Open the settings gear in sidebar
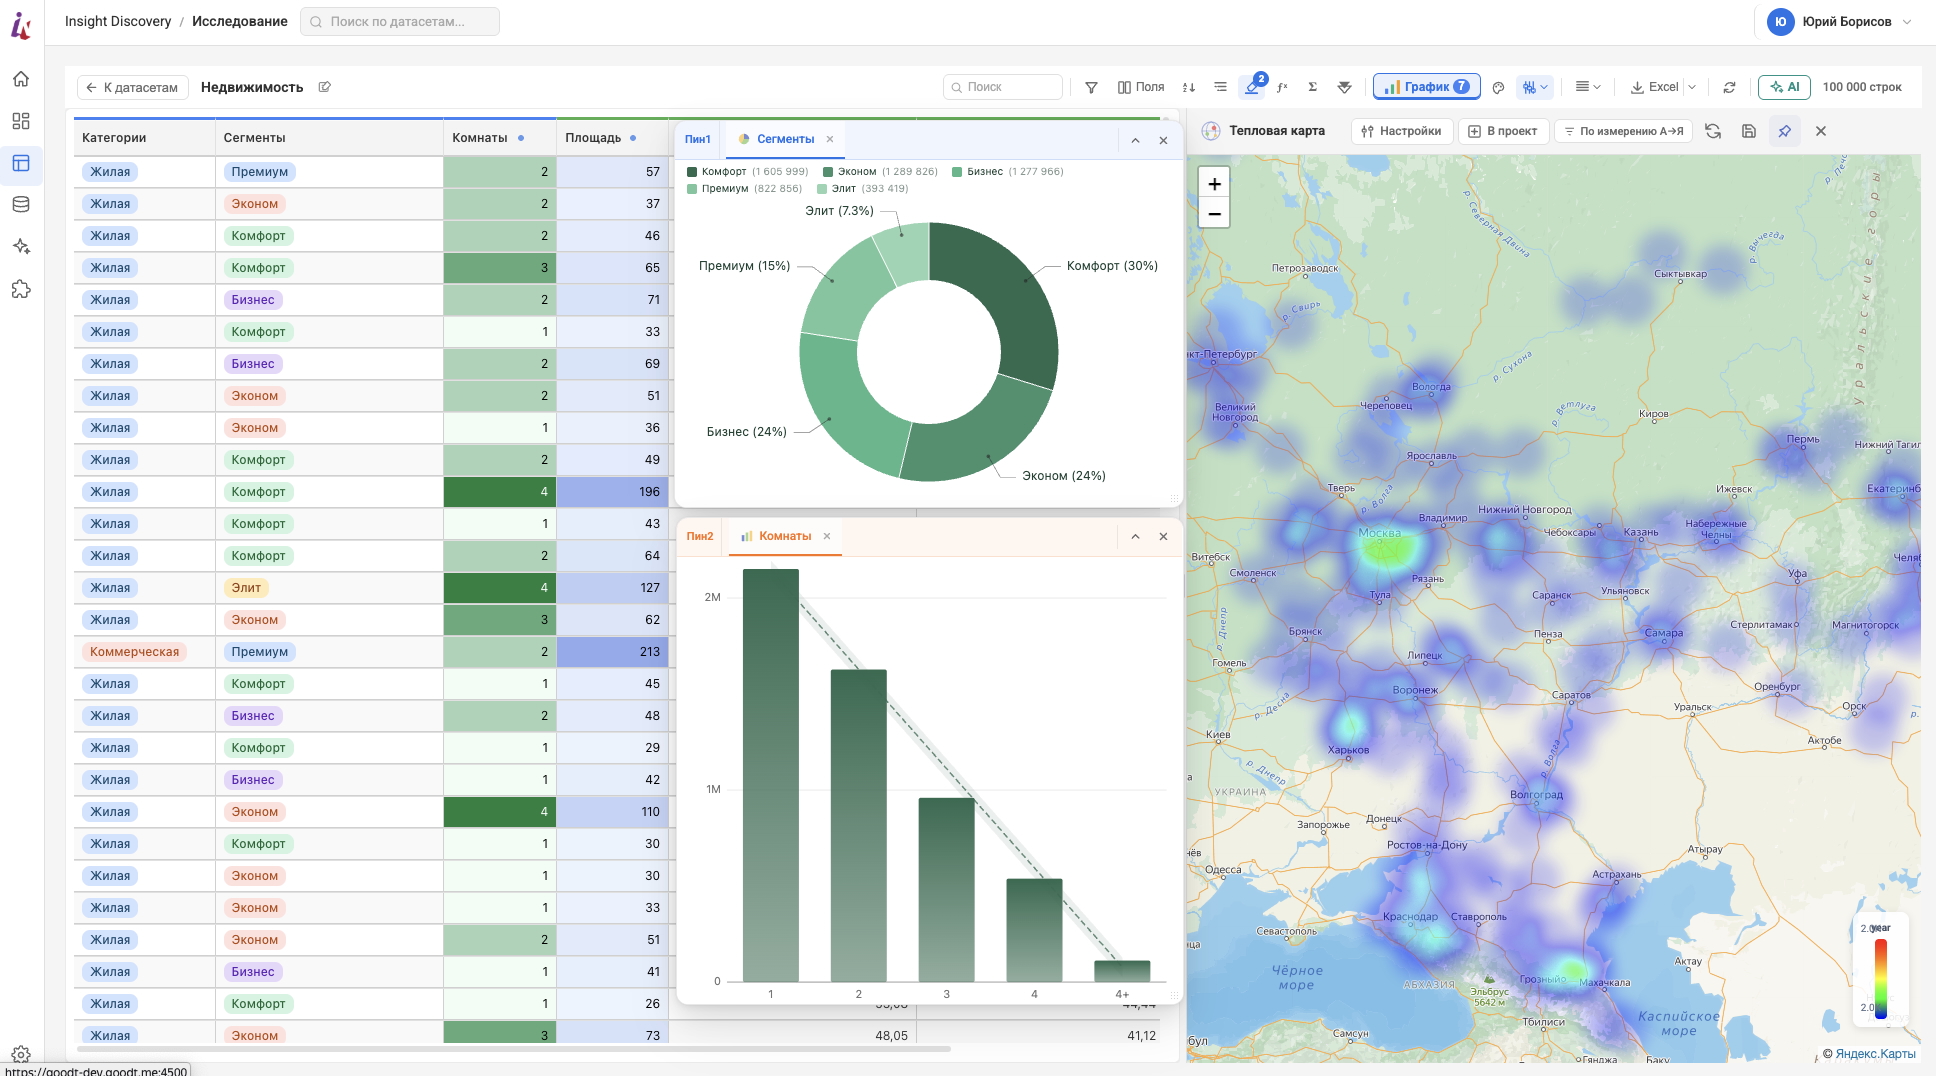 (21, 1054)
